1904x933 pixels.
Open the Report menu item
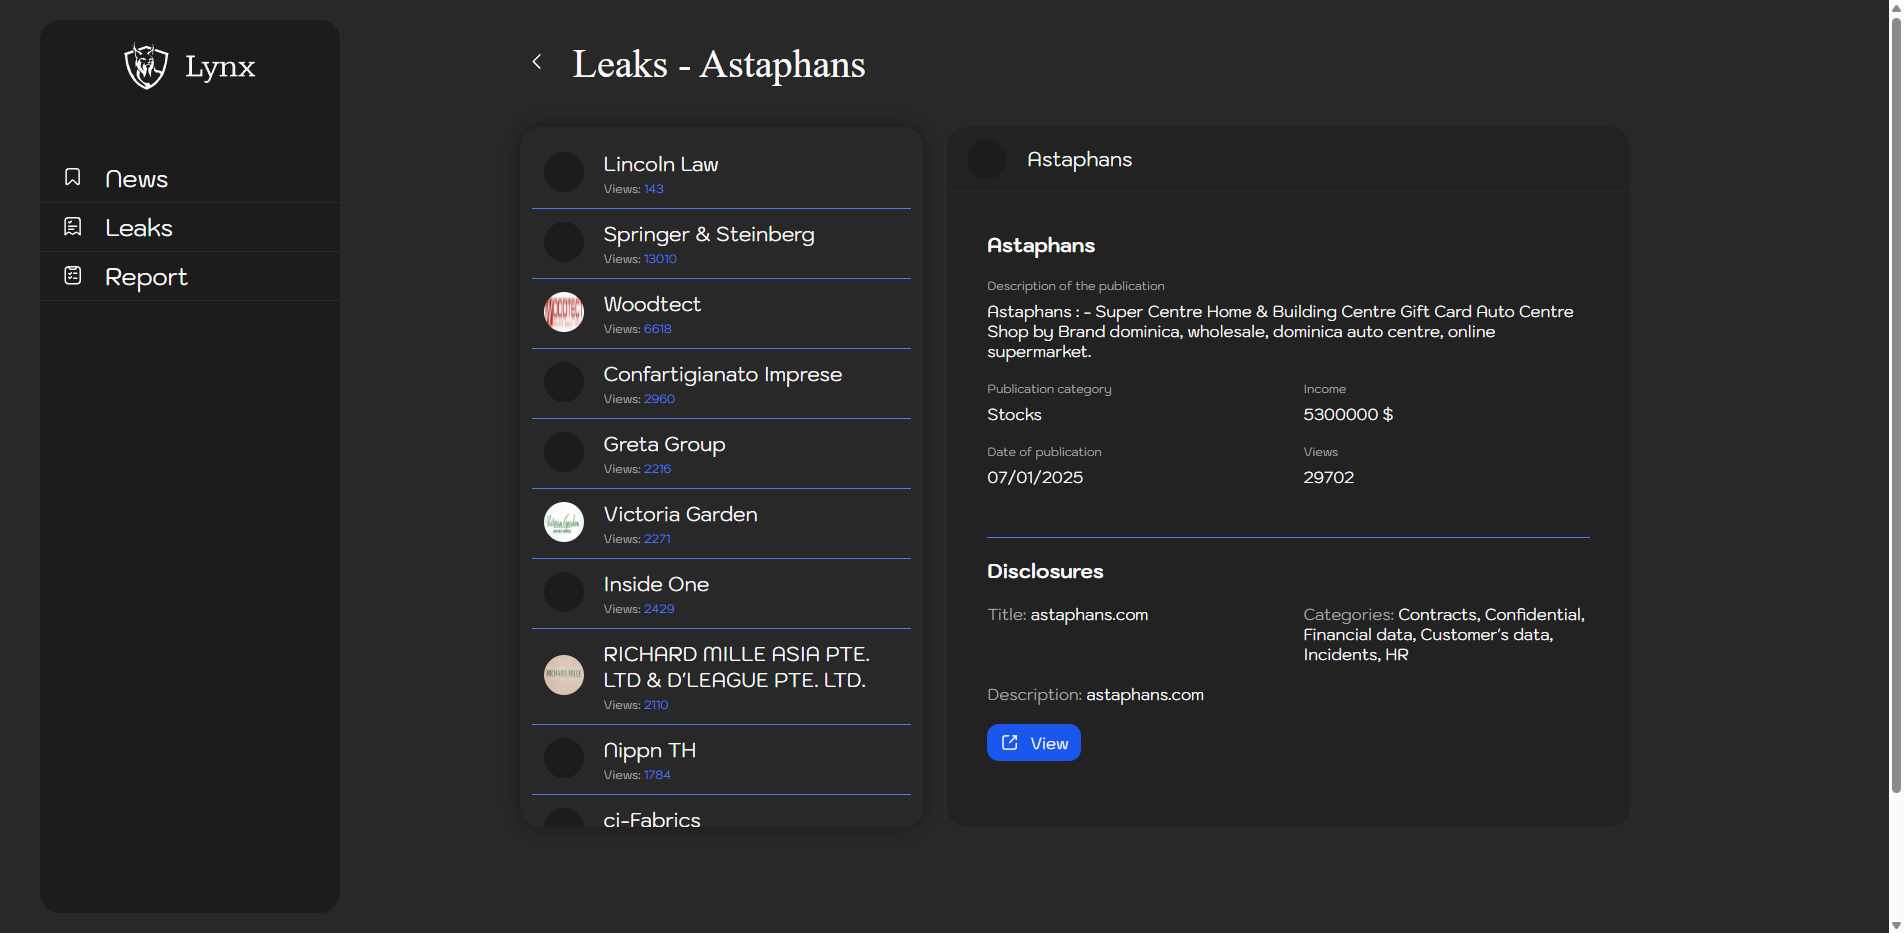coord(146,277)
